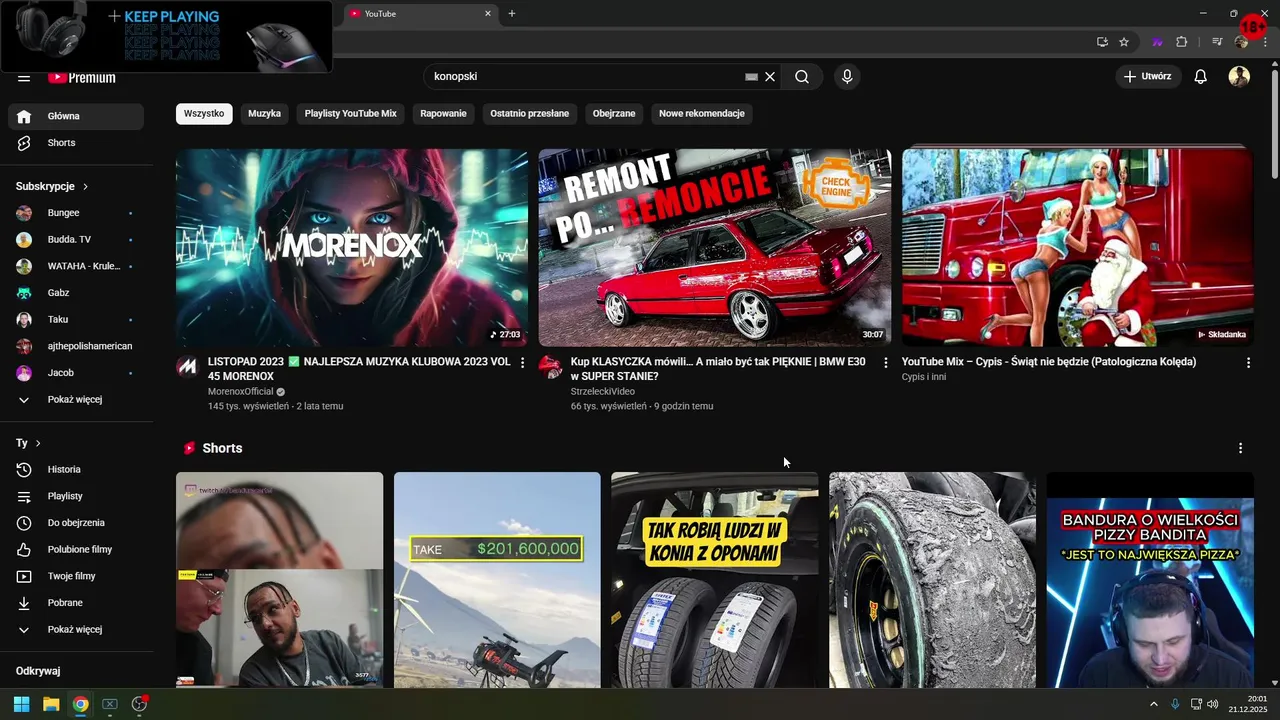Open the Cypis mix red truck thumbnail

point(1077,247)
